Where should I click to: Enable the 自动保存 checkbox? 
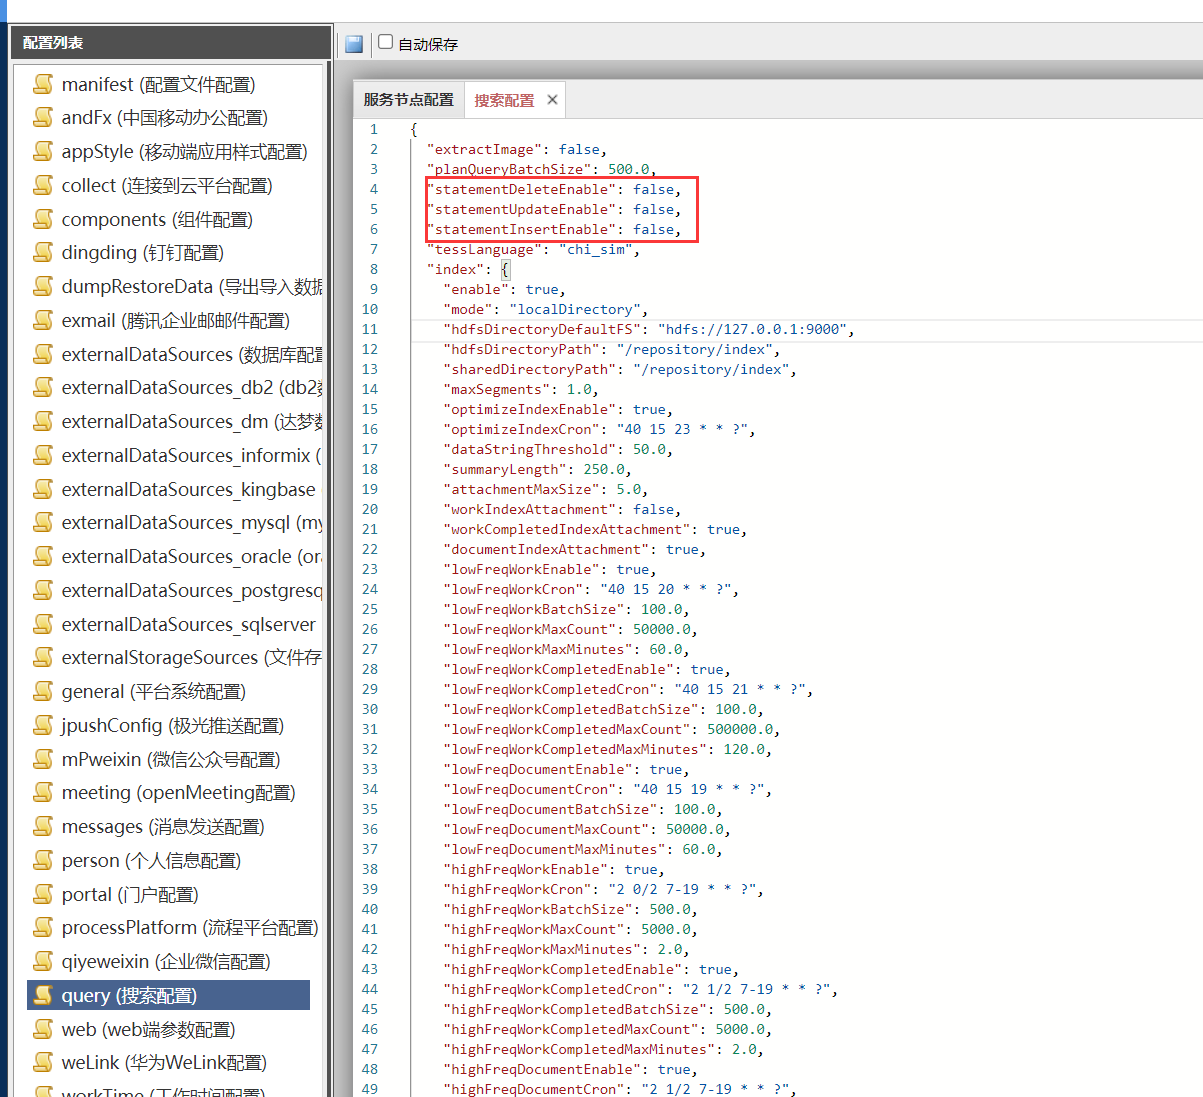pyautogui.click(x=386, y=42)
